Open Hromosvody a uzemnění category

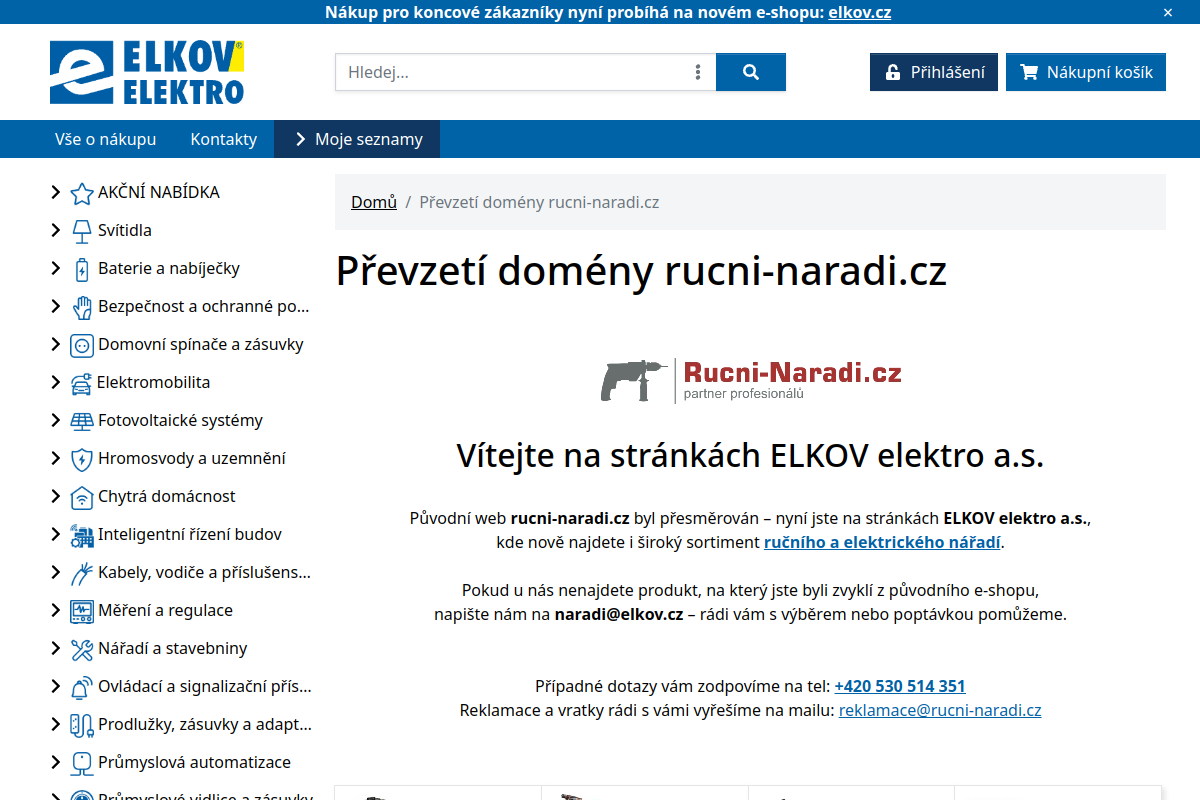(192, 458)
